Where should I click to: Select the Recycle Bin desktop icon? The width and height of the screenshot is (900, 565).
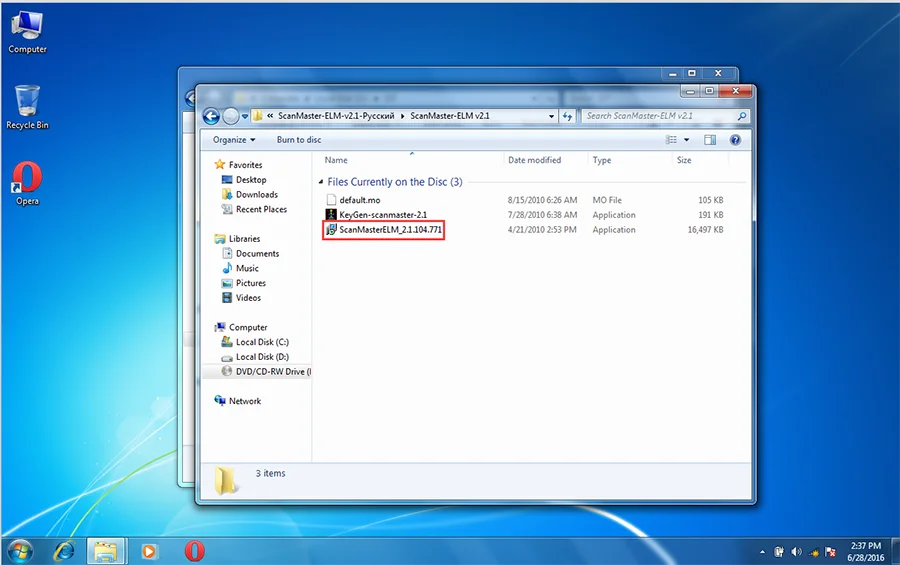[x=27, y=107]
